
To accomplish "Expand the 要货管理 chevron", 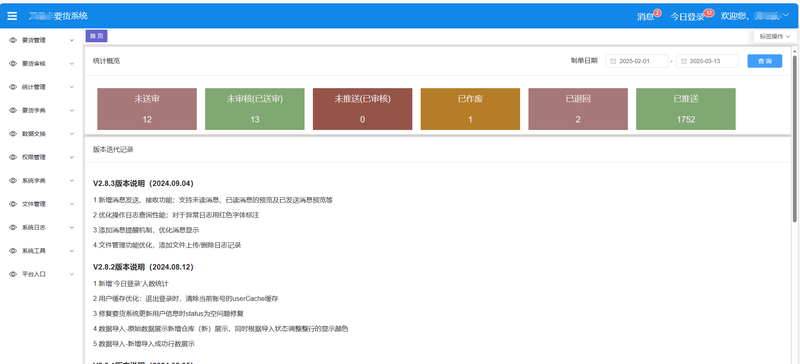I will tap(71, 40).
